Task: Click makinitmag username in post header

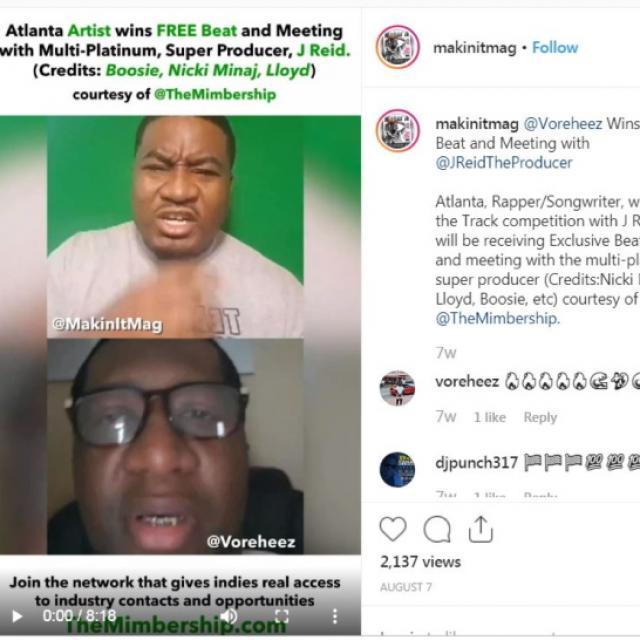Action: (475, 48)
